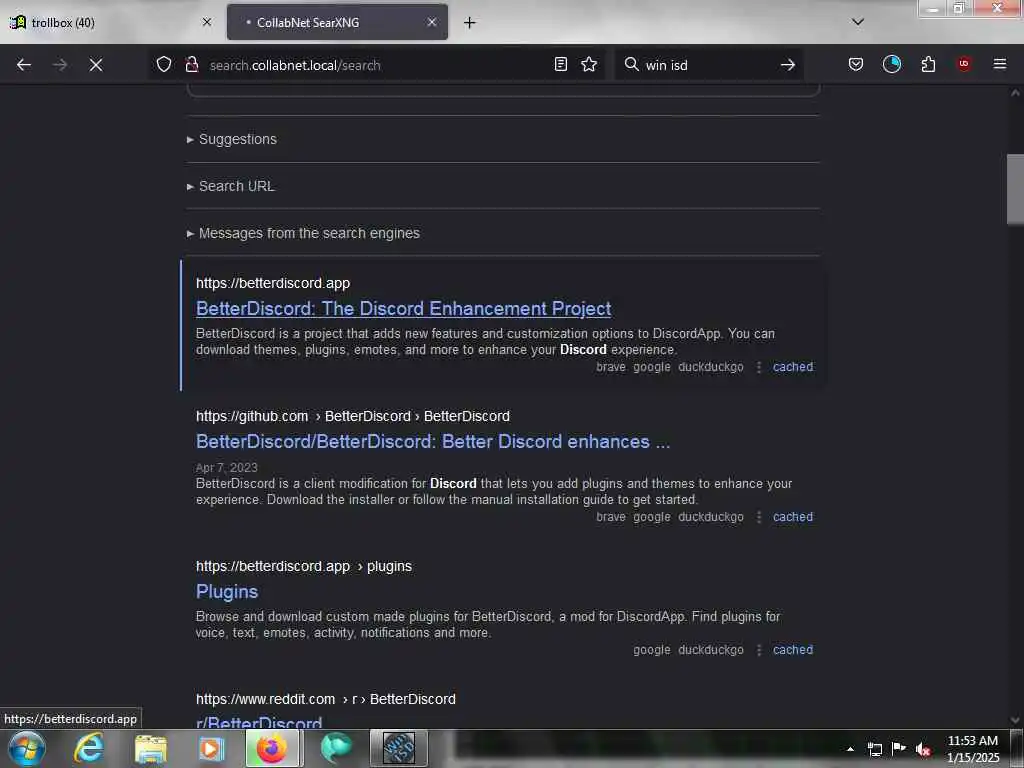Open the network tray icon

click(874, 749)
